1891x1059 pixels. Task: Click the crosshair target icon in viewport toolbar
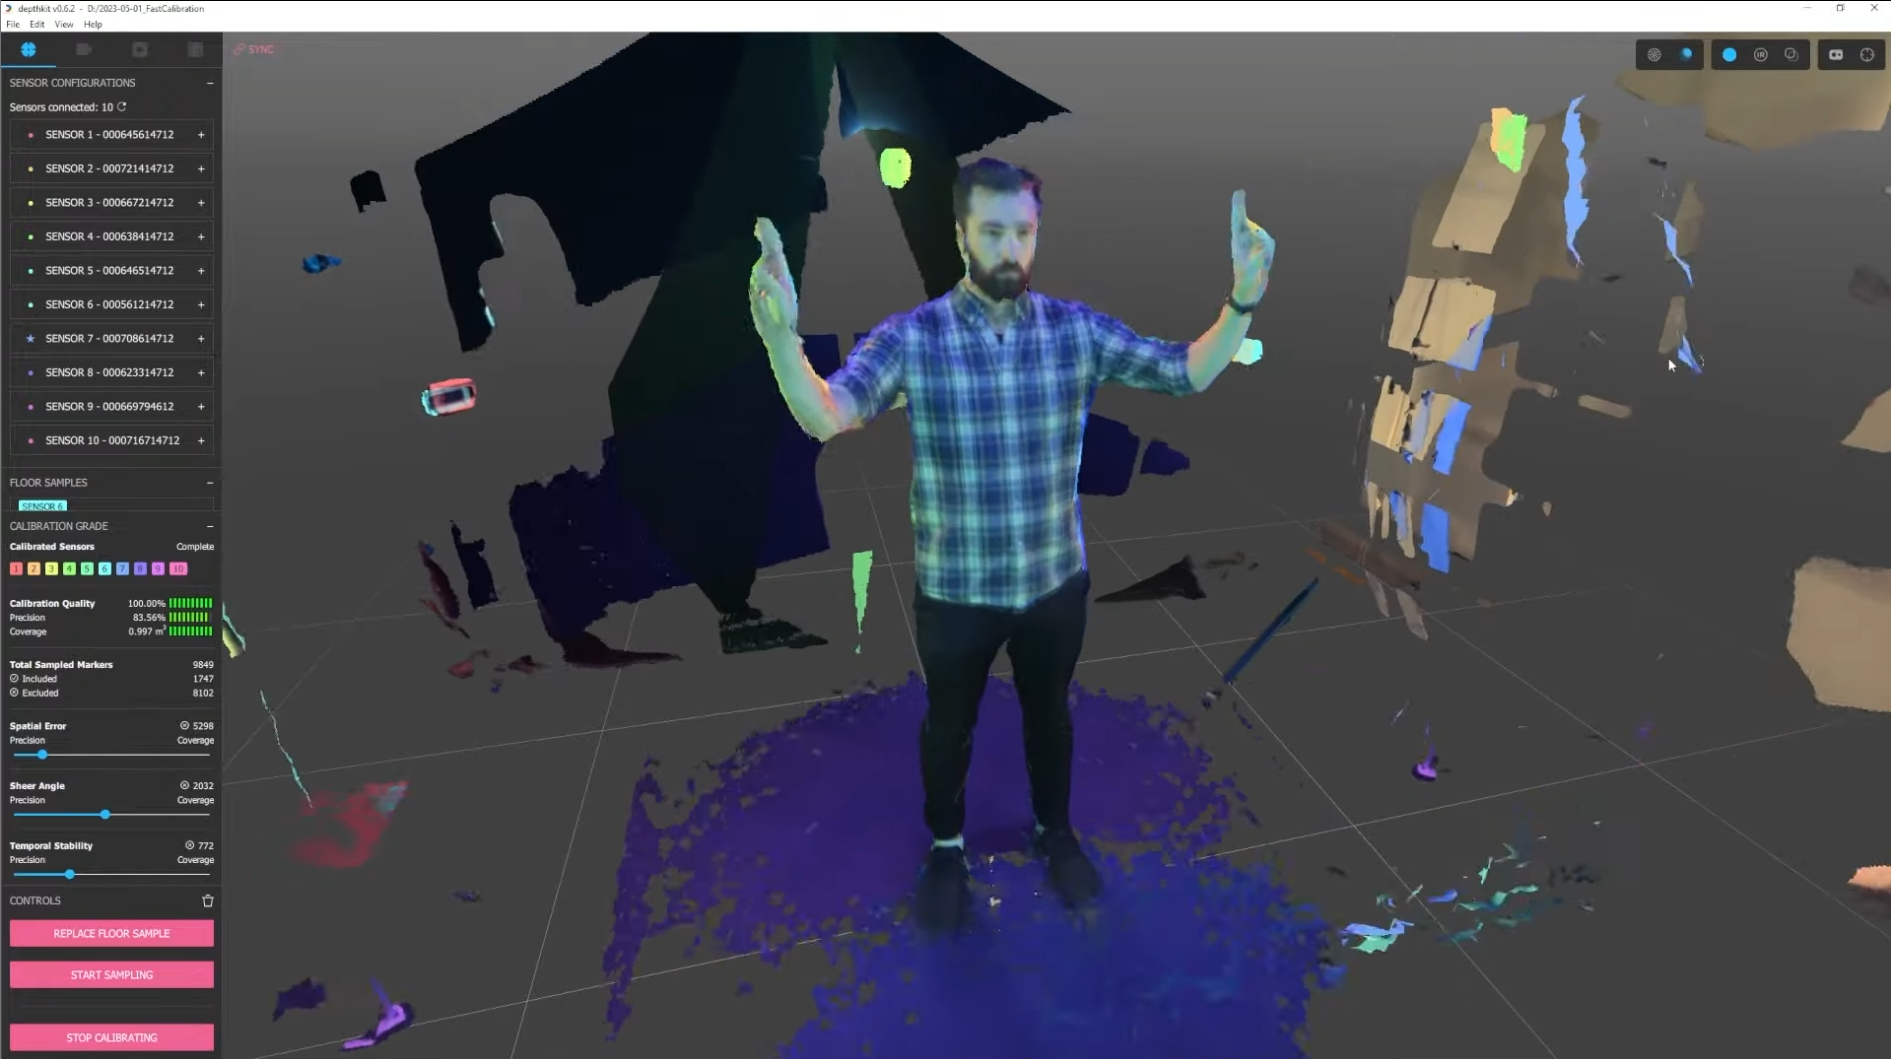[1867, 55]
